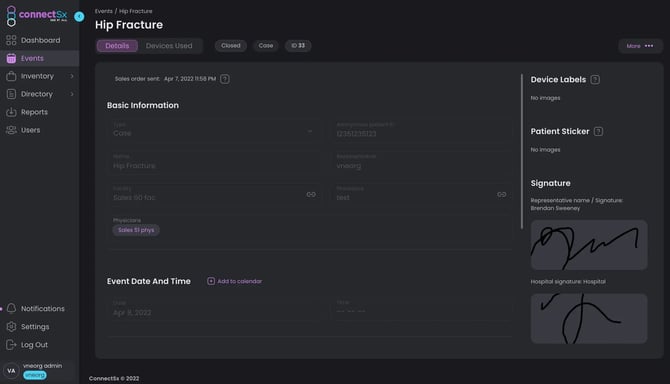Expand the Inventory submenu chevron
The image size is (670, 384).
[72, 76]
